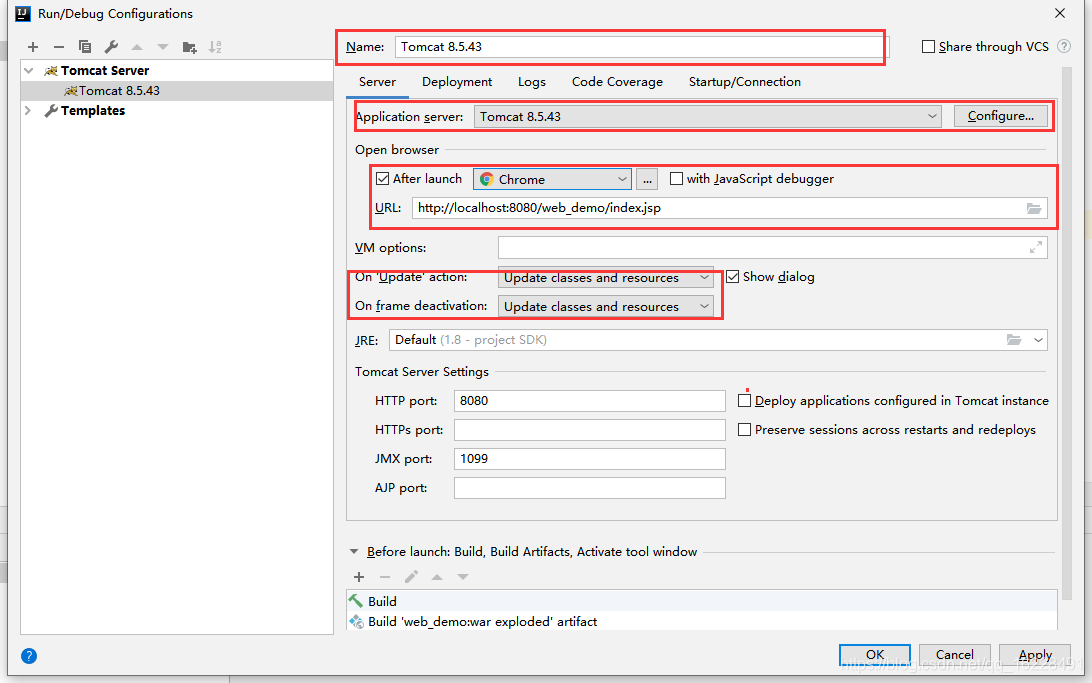
Task: Remove selected configuration with minus icon
Action: point(58,47)
